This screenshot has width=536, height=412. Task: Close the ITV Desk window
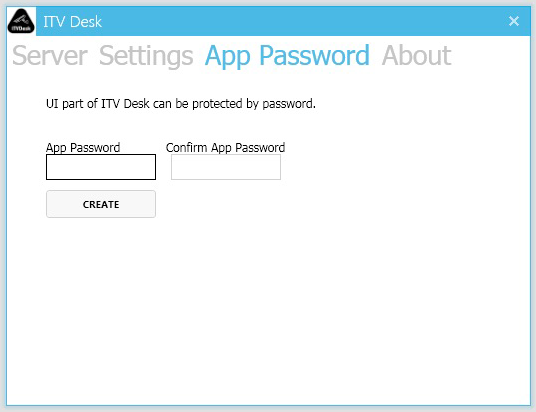pos(514,21)
